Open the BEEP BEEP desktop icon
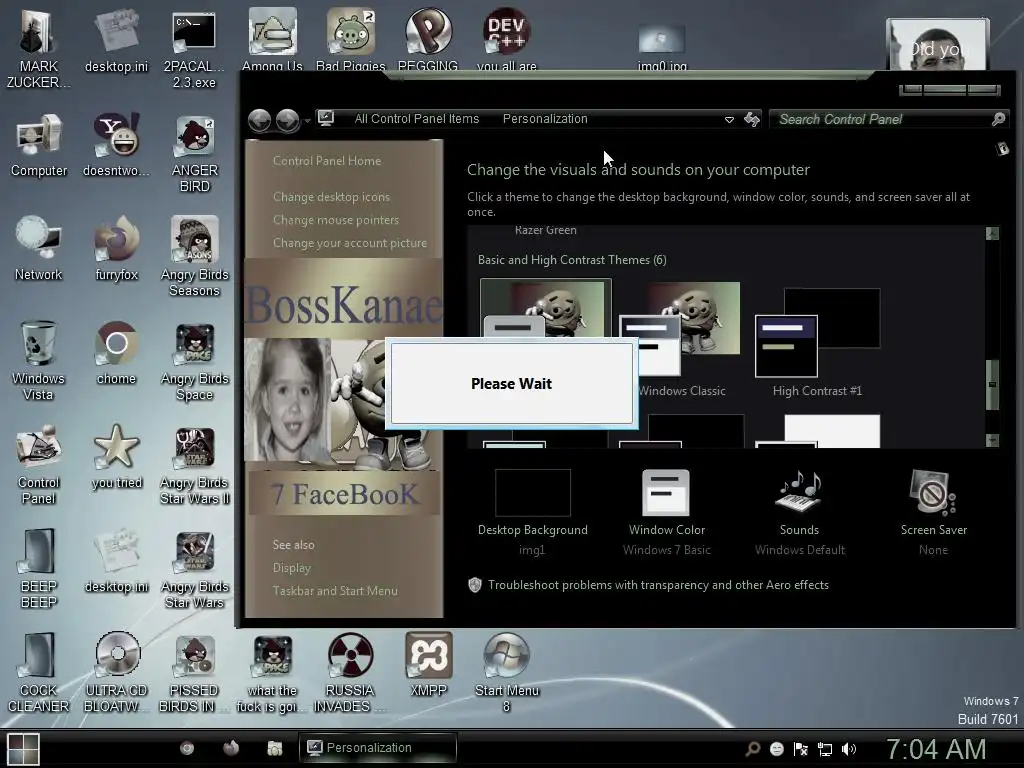1024x768 pixels. click(39, 568)
